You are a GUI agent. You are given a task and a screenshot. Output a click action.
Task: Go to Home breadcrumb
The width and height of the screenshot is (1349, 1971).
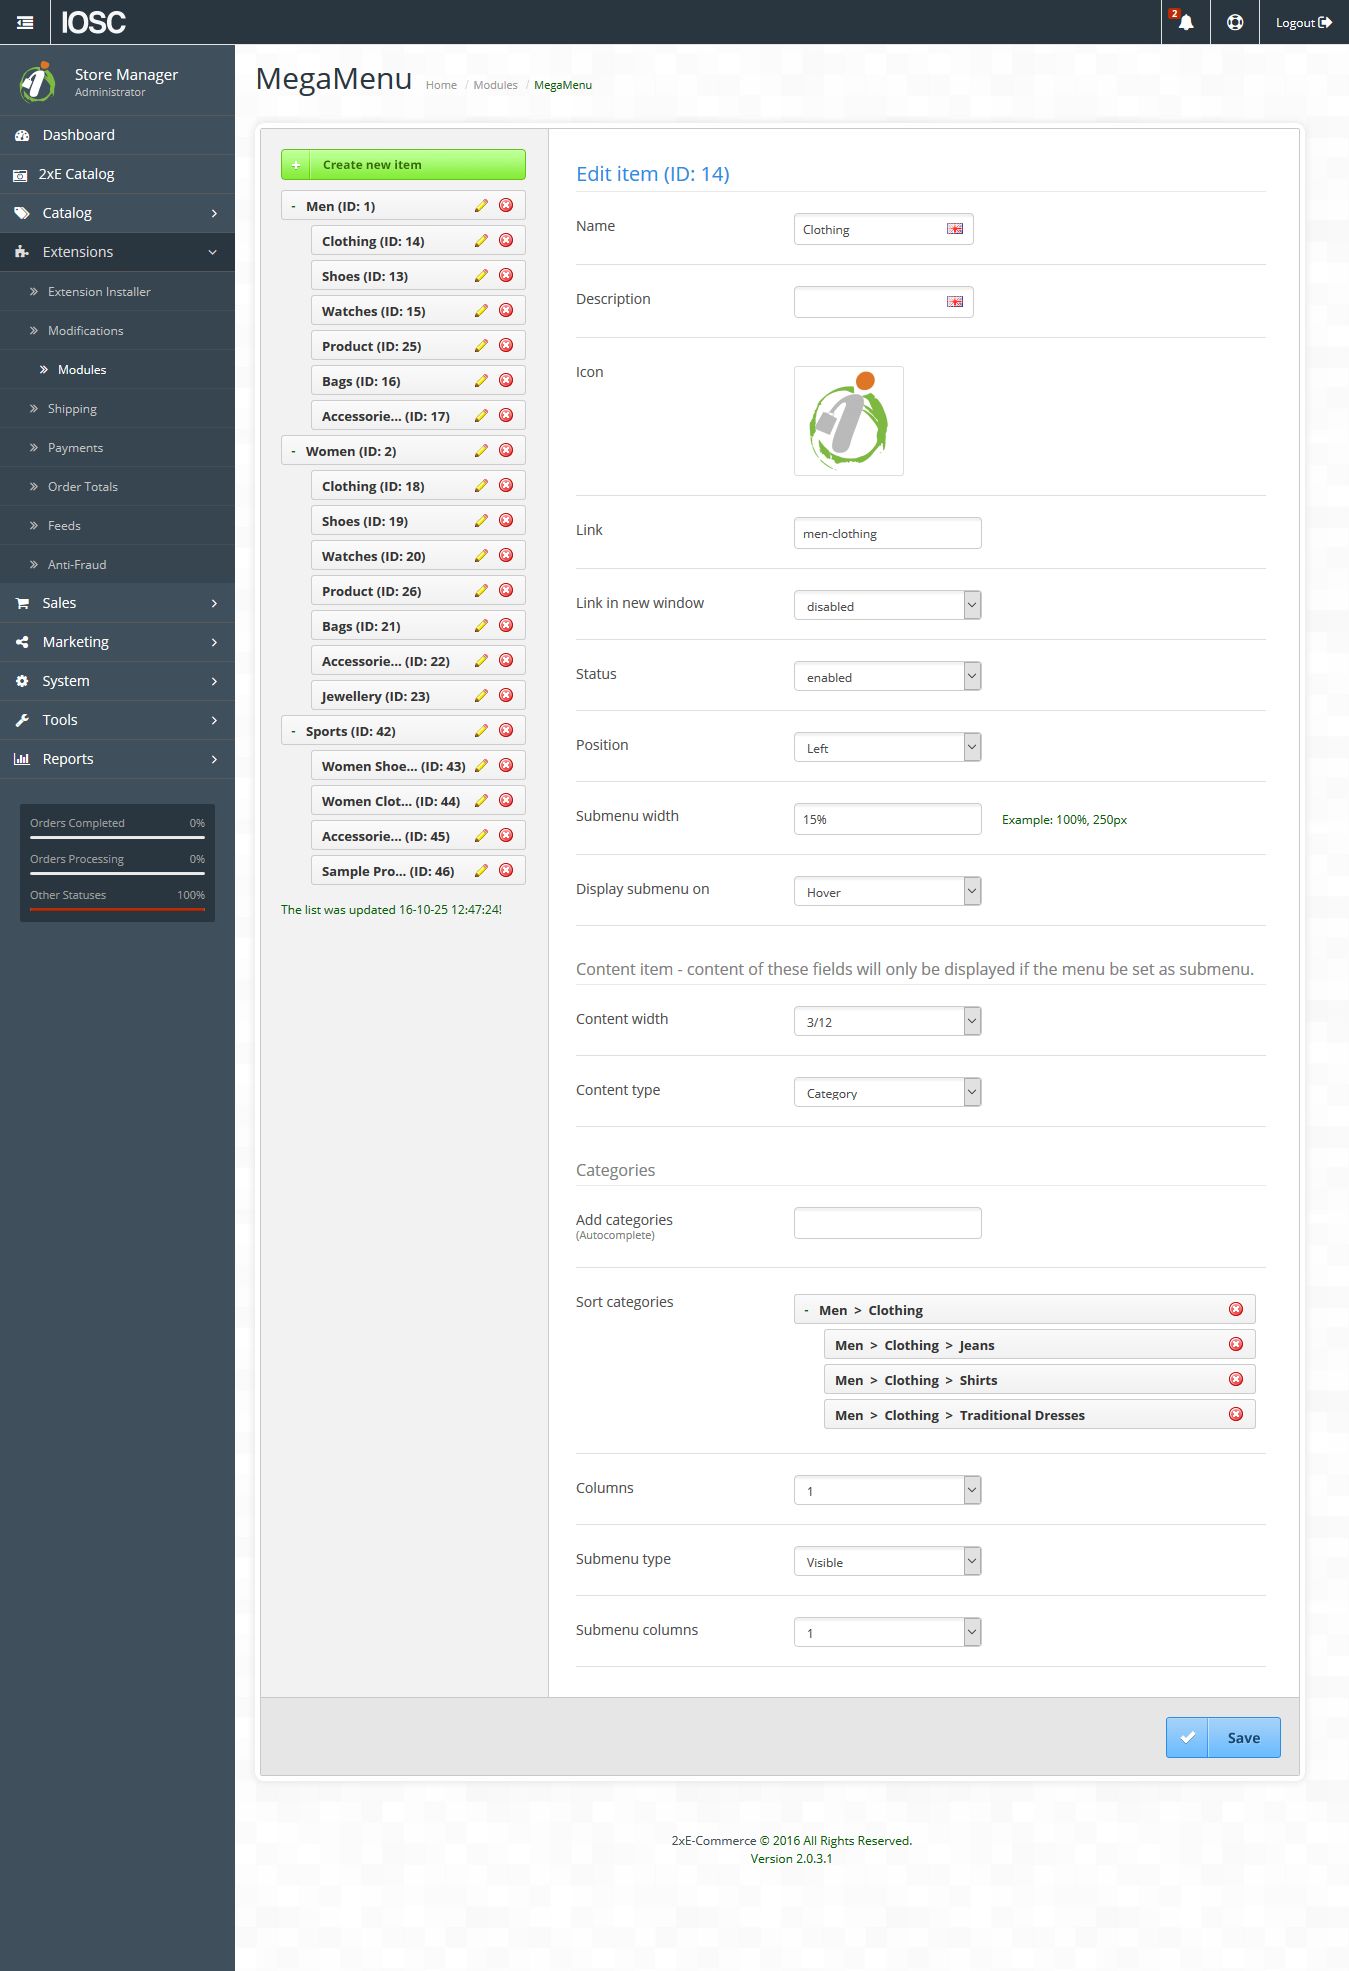441,85
